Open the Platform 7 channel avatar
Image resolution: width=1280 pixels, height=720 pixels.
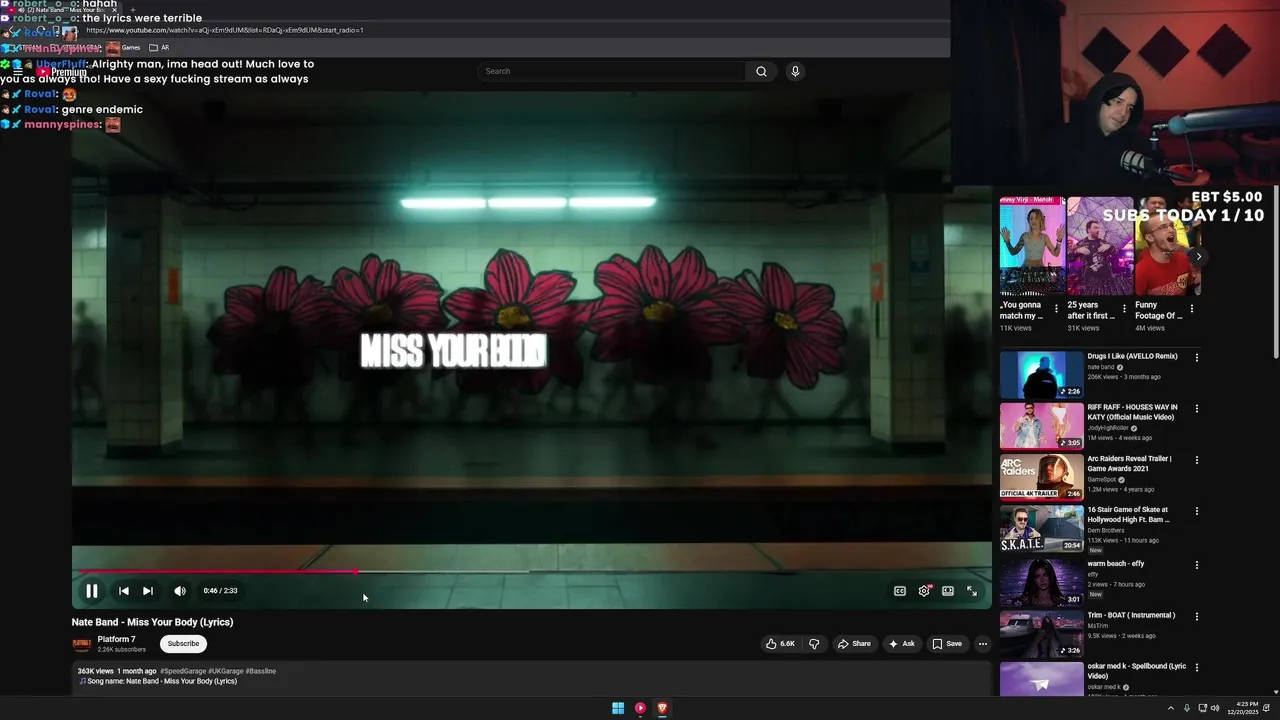point(82,644)
